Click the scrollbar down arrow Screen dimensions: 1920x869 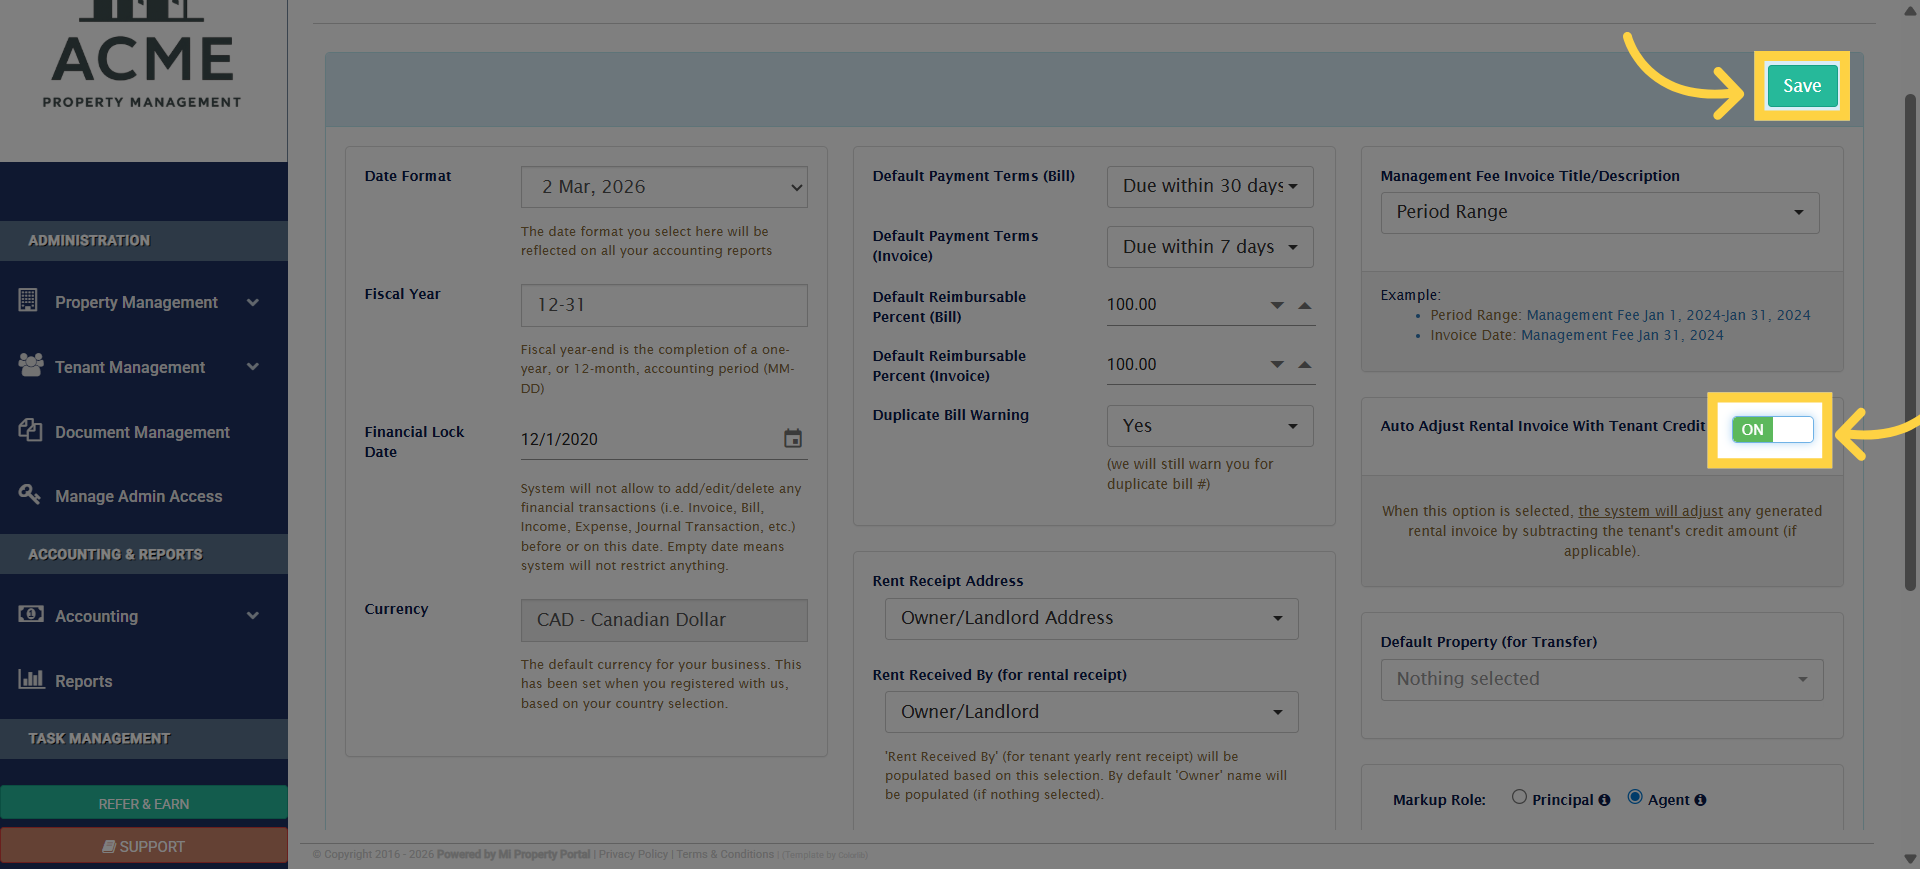[x=1910, y=859]
